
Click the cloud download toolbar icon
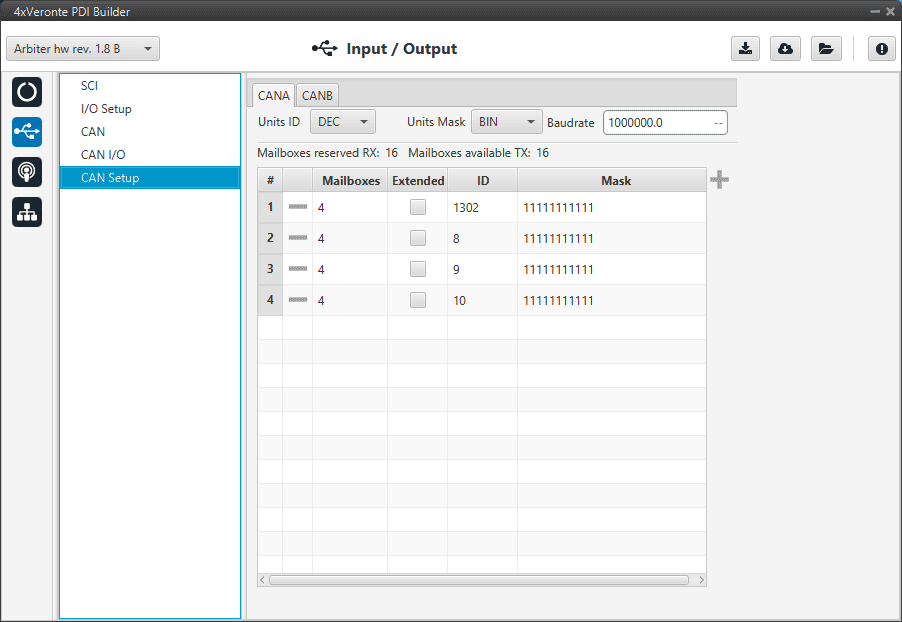pos(785,49)
